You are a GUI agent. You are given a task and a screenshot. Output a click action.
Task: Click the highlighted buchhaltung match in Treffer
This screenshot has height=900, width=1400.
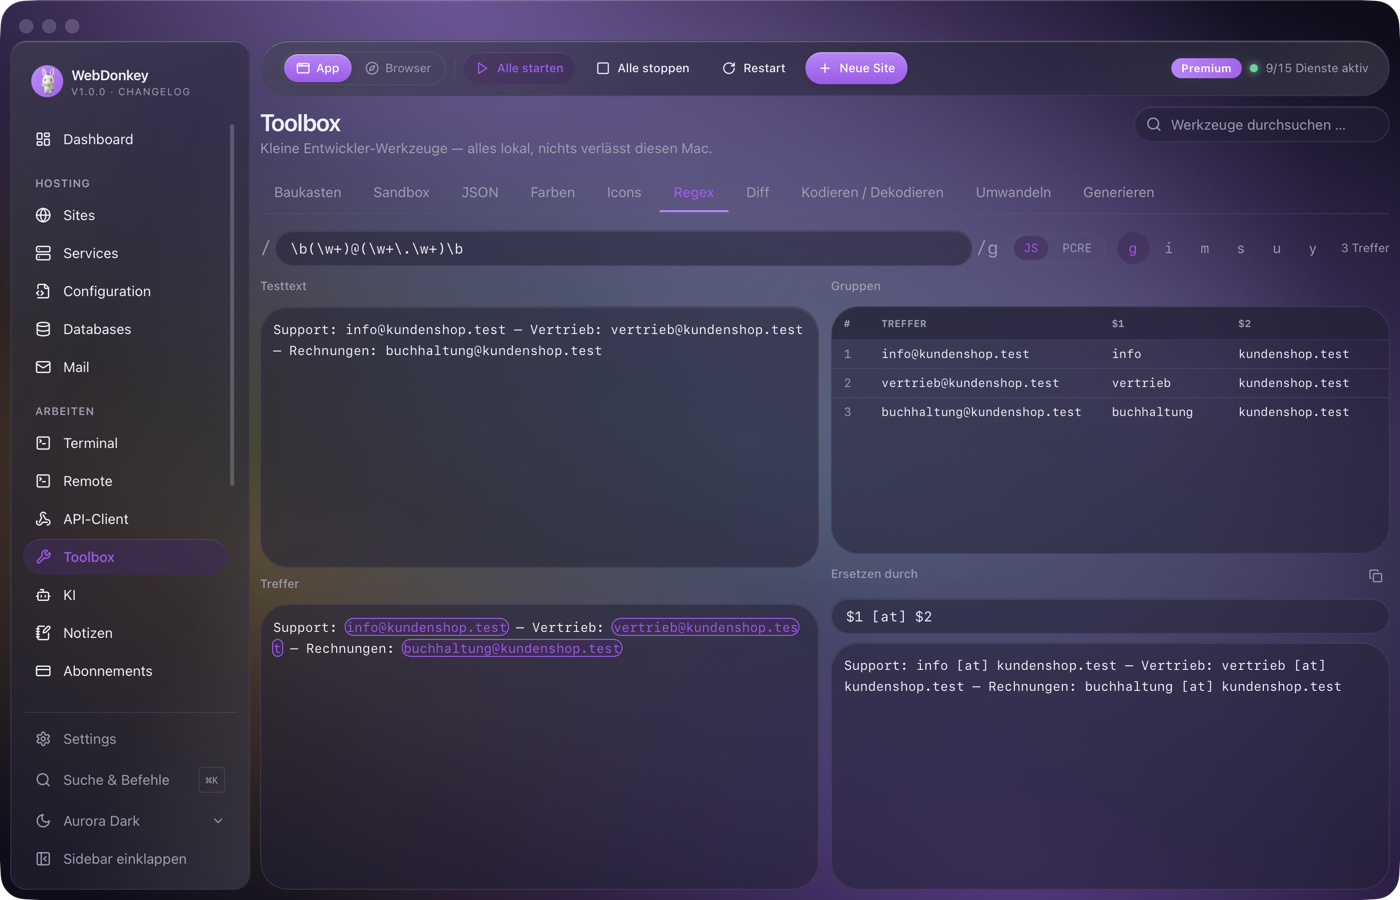click(x=512, y=649)
